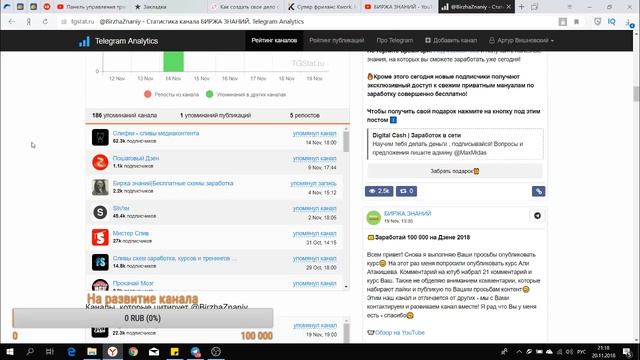Click the БИРЖА ЗНАНИЙ green avatar
Image resolution: width=640 pixels, height=360 pixels.
[x=373, y=218]
